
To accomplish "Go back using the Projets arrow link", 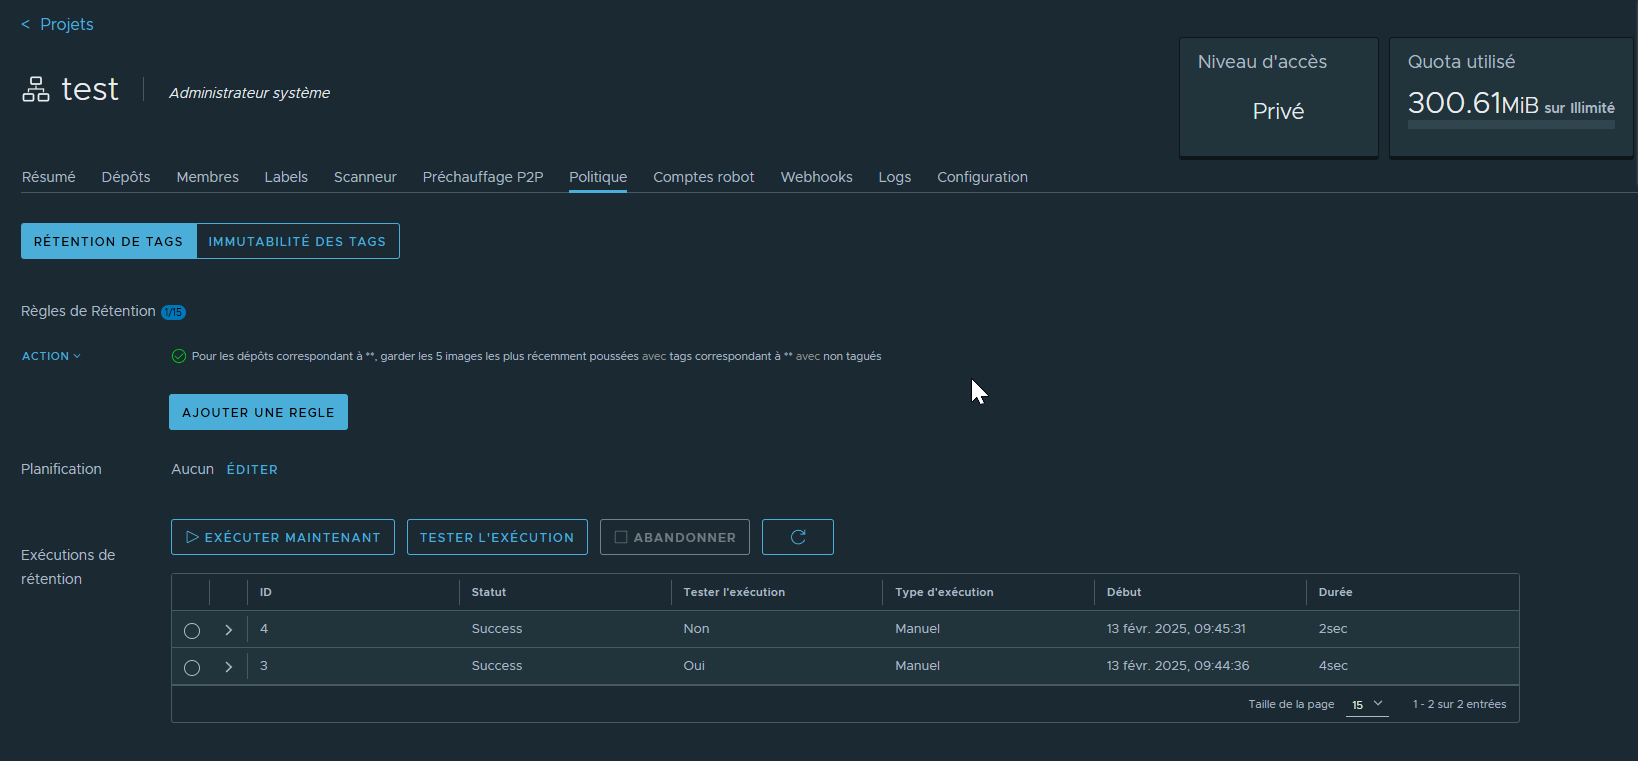I will (x=57, y=24).
